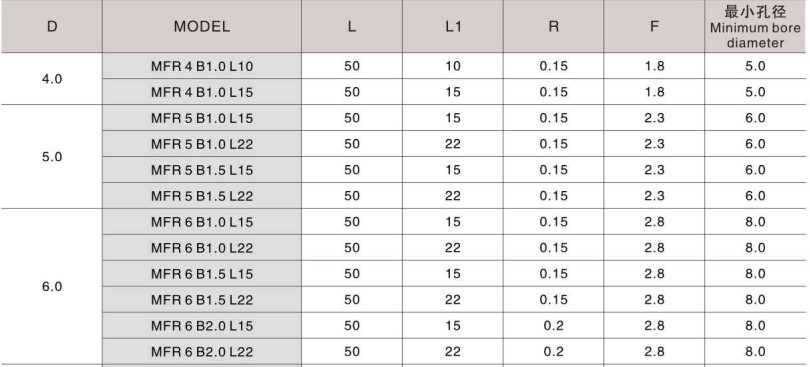Select model MFR 4 B1.0 L15
This screenshot has height=367, width=810.
202,92
